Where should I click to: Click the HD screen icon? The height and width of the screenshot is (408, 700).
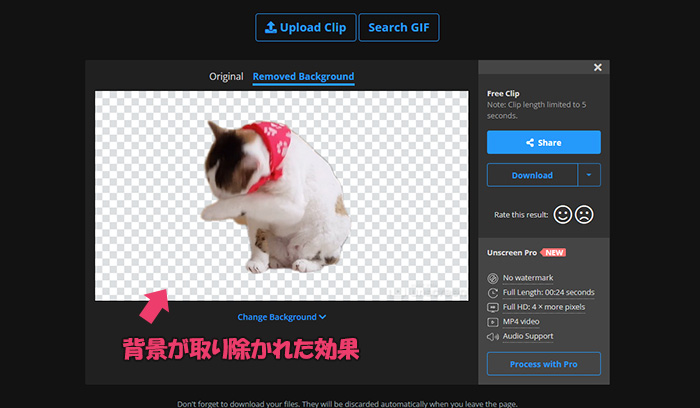tap(493, 308)
